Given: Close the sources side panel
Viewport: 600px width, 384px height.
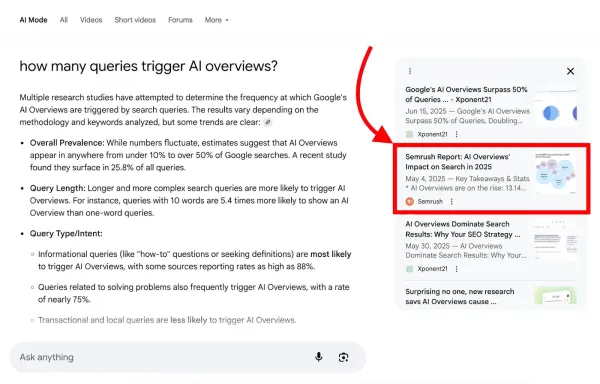Looking at the screenshot, I should (570, 71).
